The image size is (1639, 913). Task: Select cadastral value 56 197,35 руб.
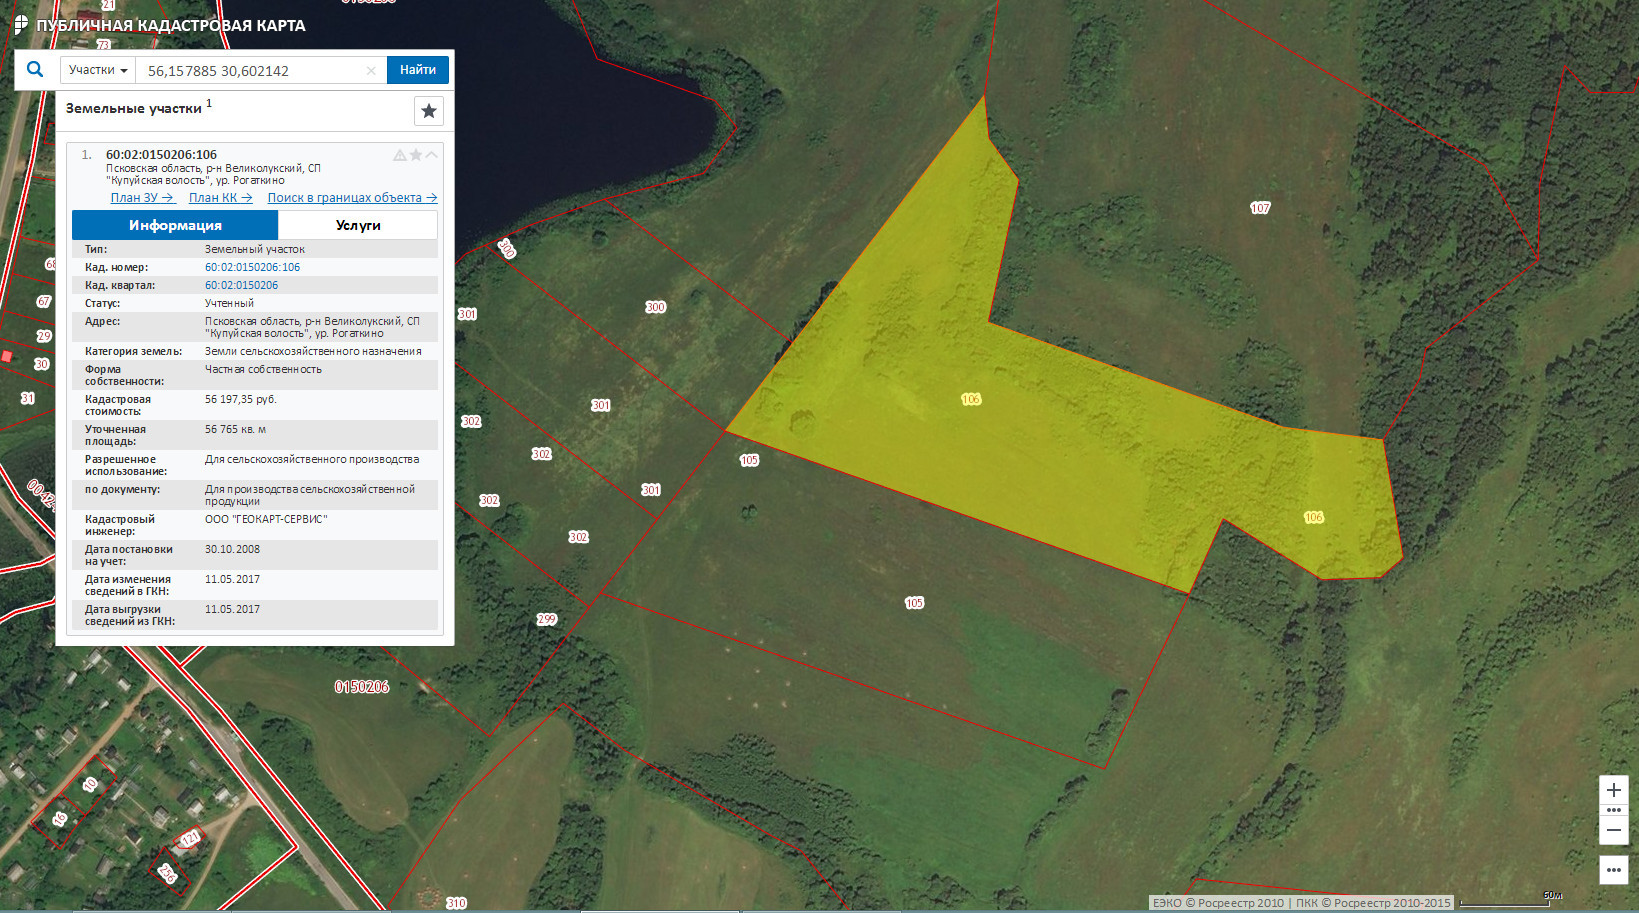[241, 399]
